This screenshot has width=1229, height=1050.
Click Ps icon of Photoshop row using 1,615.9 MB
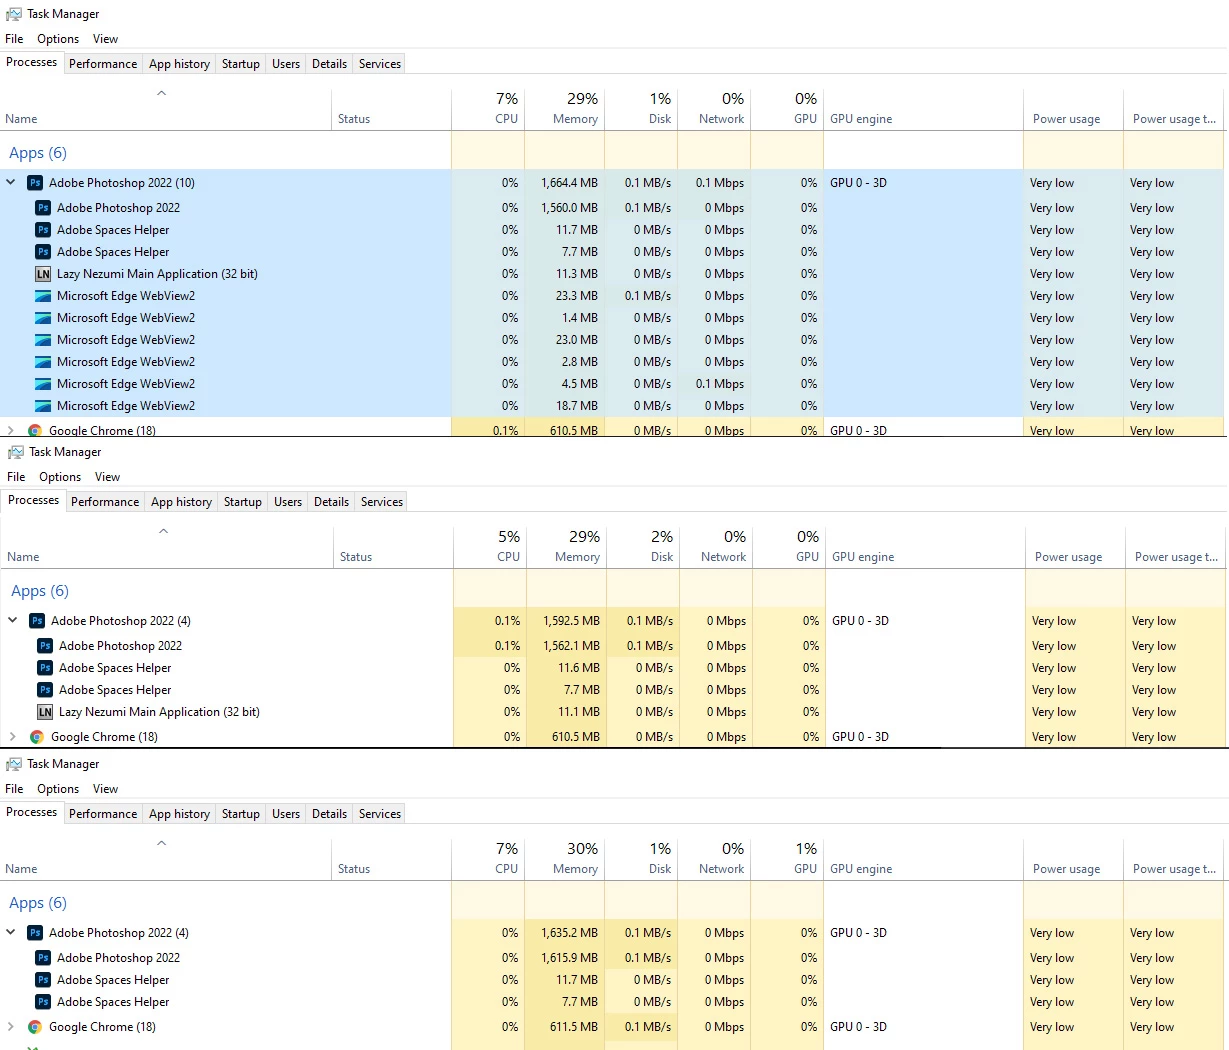click(x=43, y=958)
